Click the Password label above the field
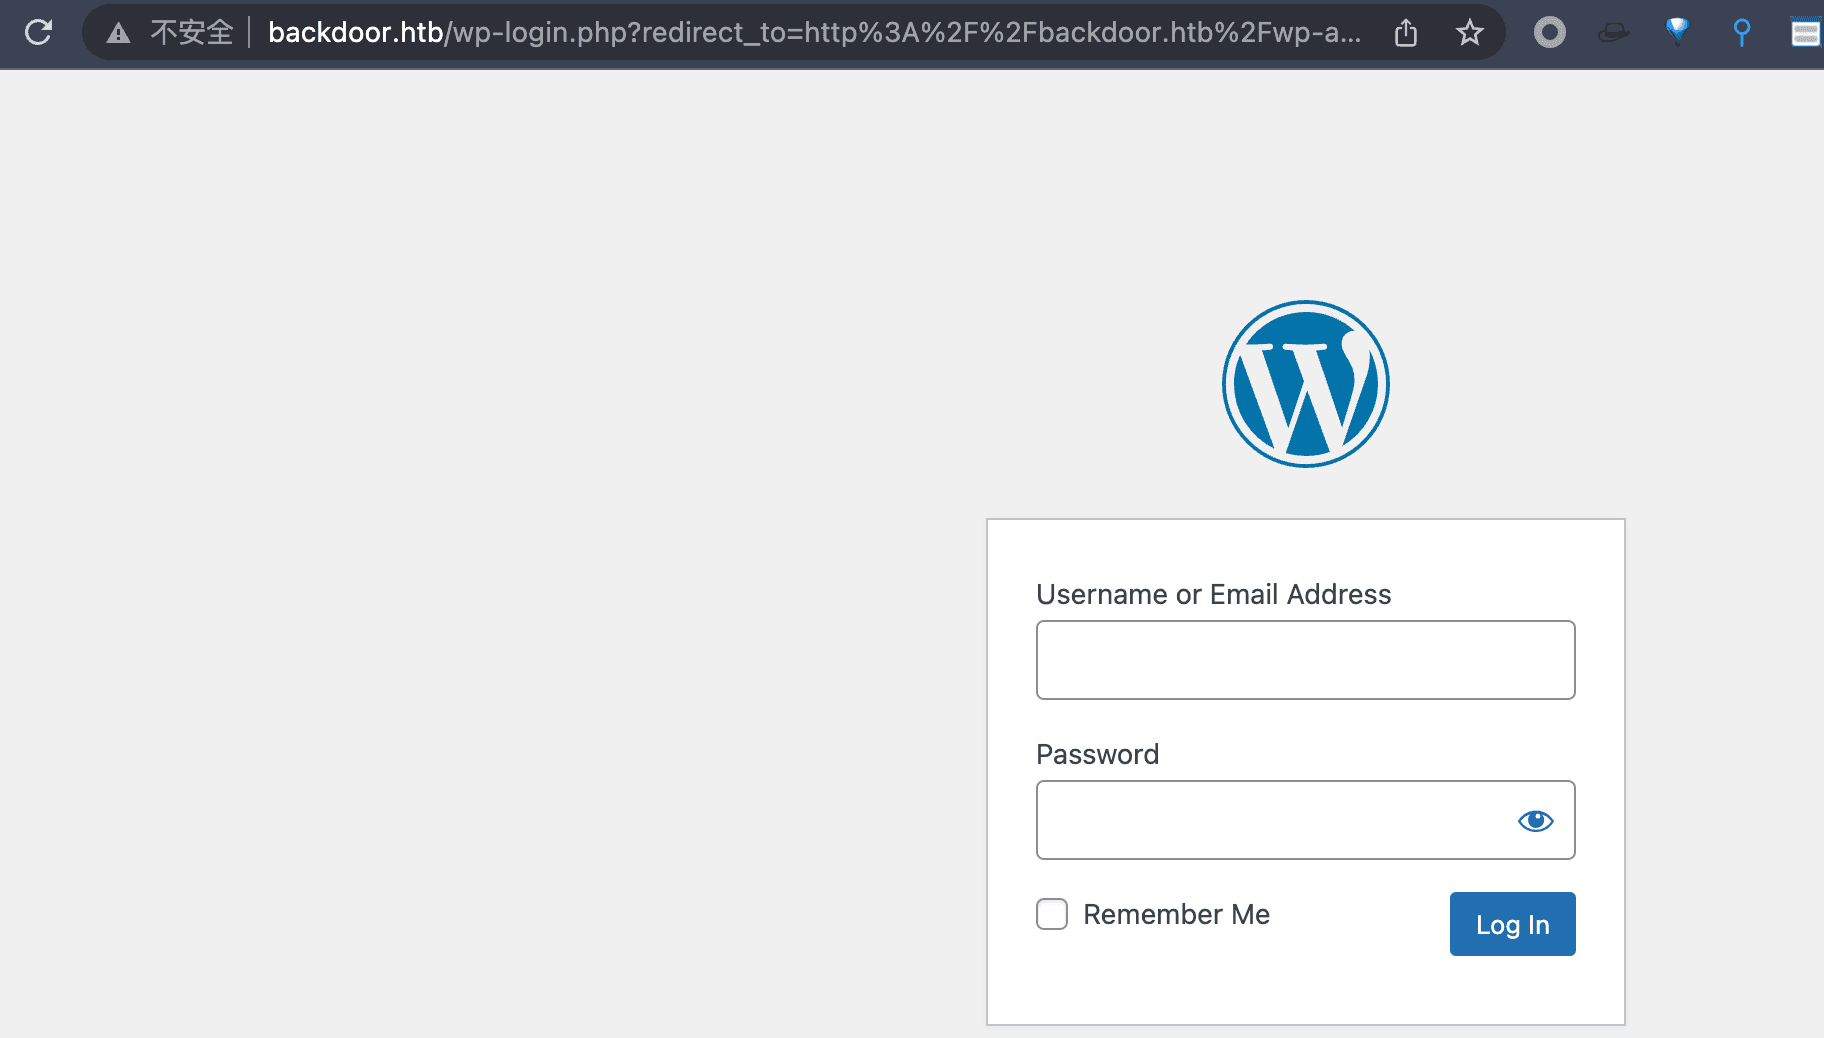Image resolution: width=1824 pixels, height=1038 pixels. coord(1097,754)
